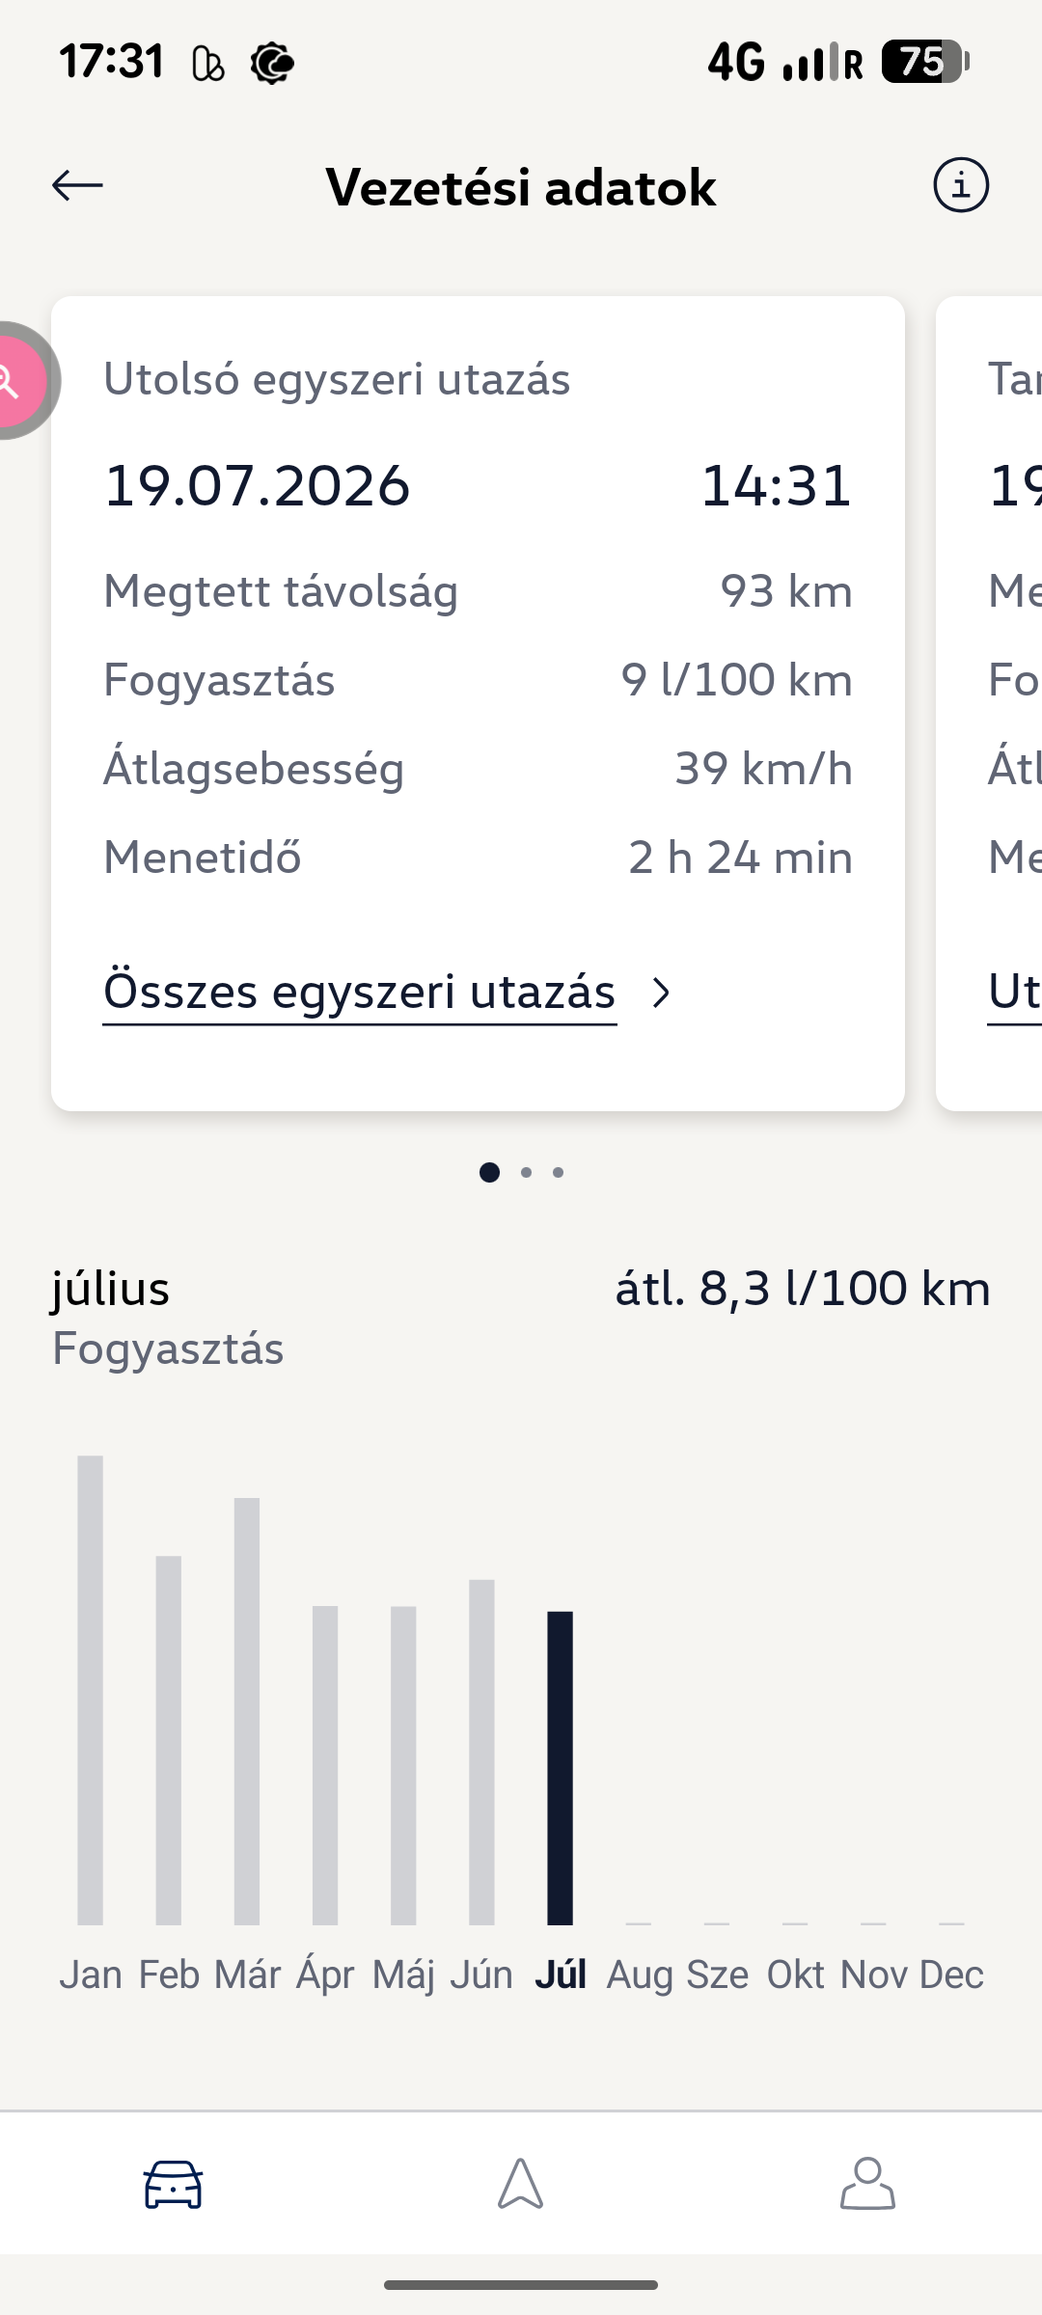Open the vehicle tab car icon
1042x2315 pixels.
point(173,2184)
